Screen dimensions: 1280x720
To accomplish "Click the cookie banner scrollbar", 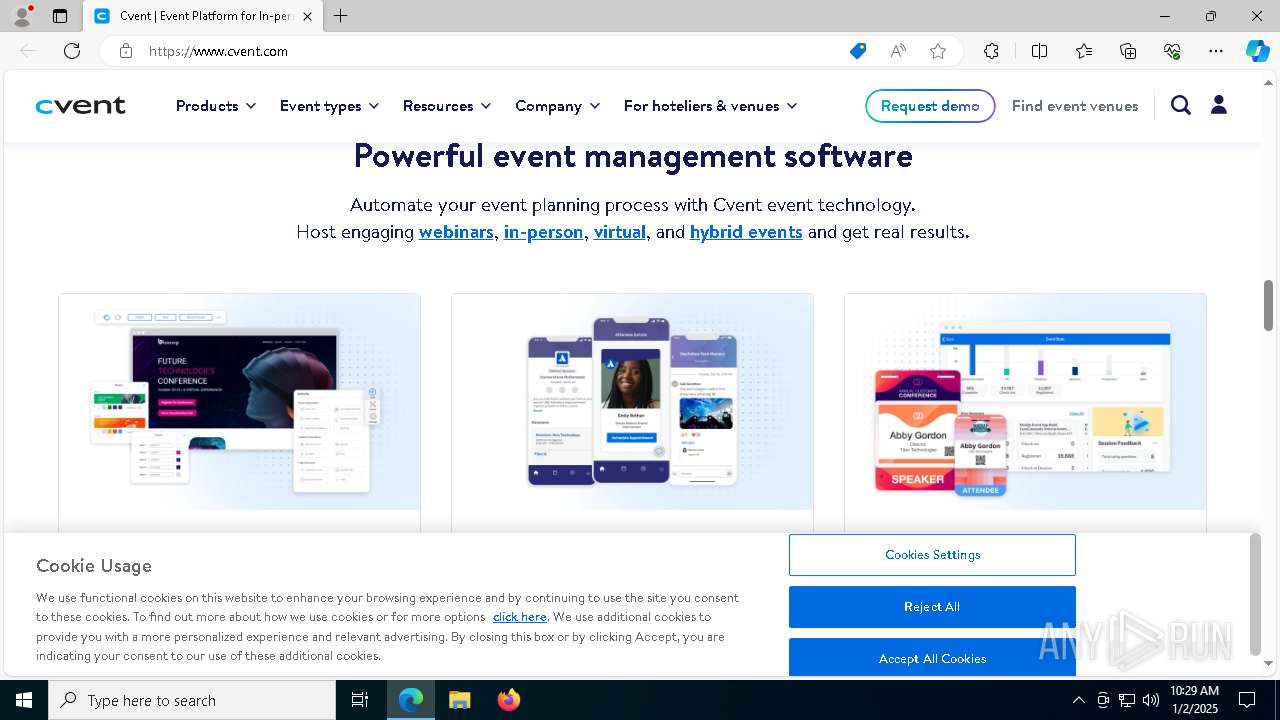I will tap(1255, 595).
